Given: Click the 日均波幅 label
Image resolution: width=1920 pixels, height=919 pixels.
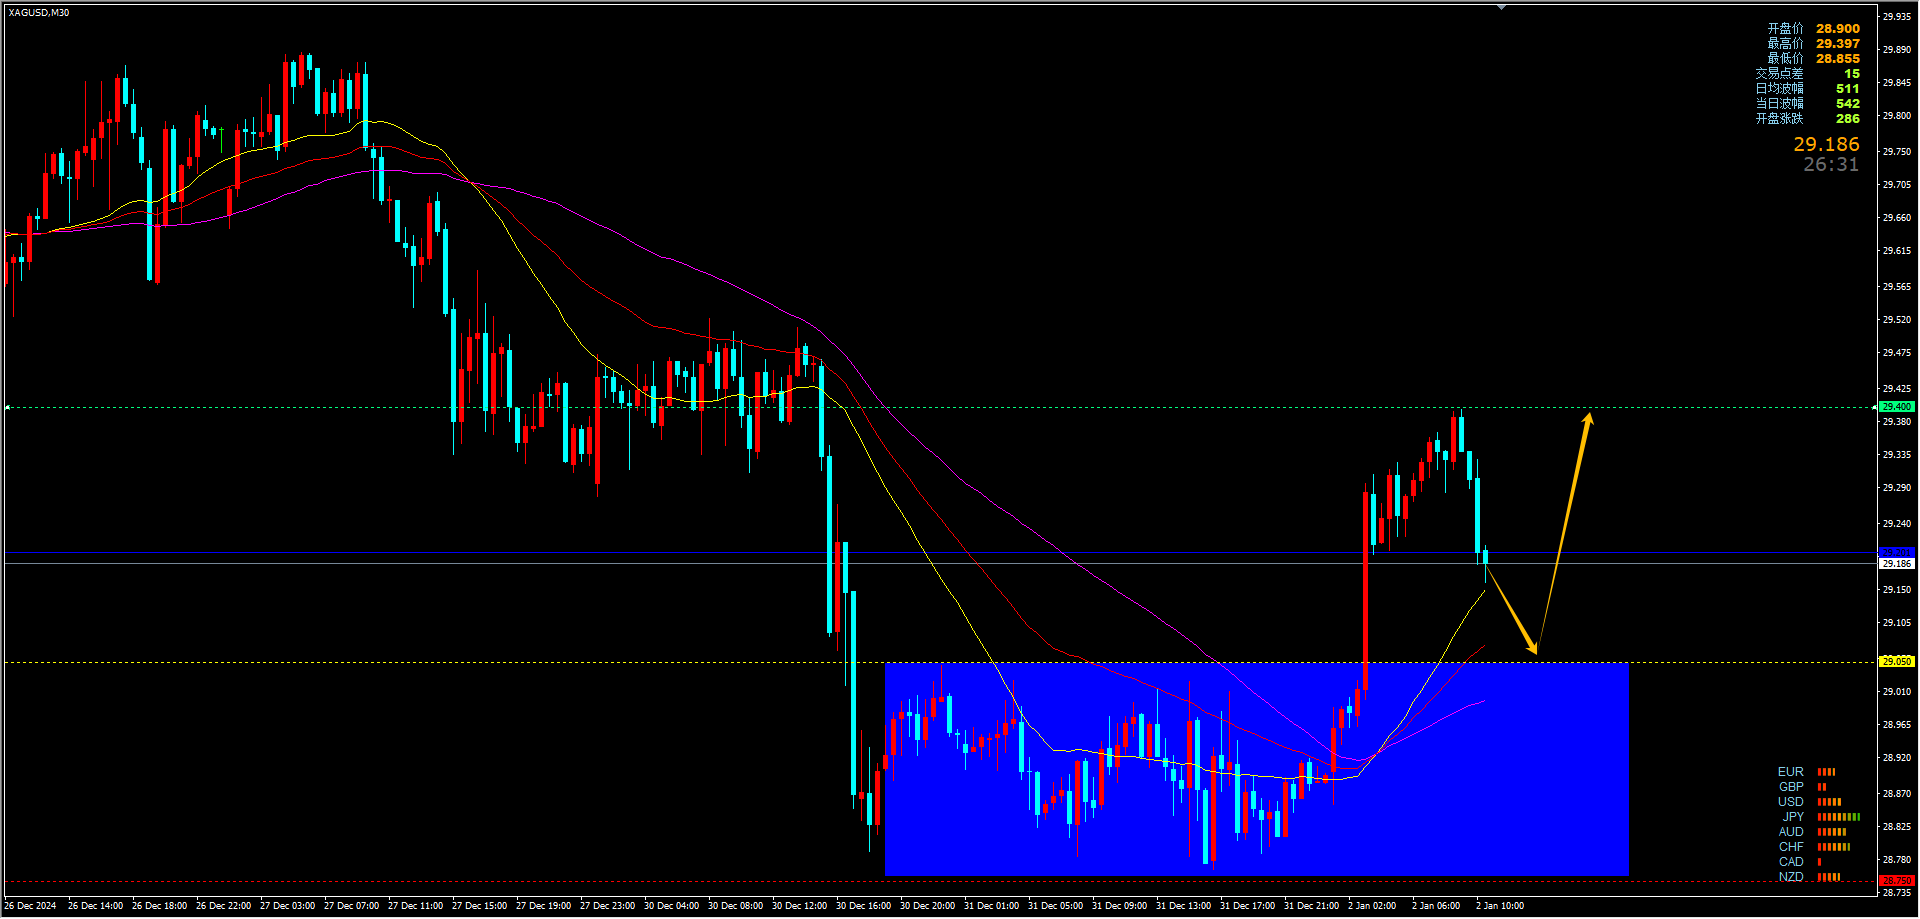Looking at the screenshot, I should pyautogui.click(x=1779, y=89).
